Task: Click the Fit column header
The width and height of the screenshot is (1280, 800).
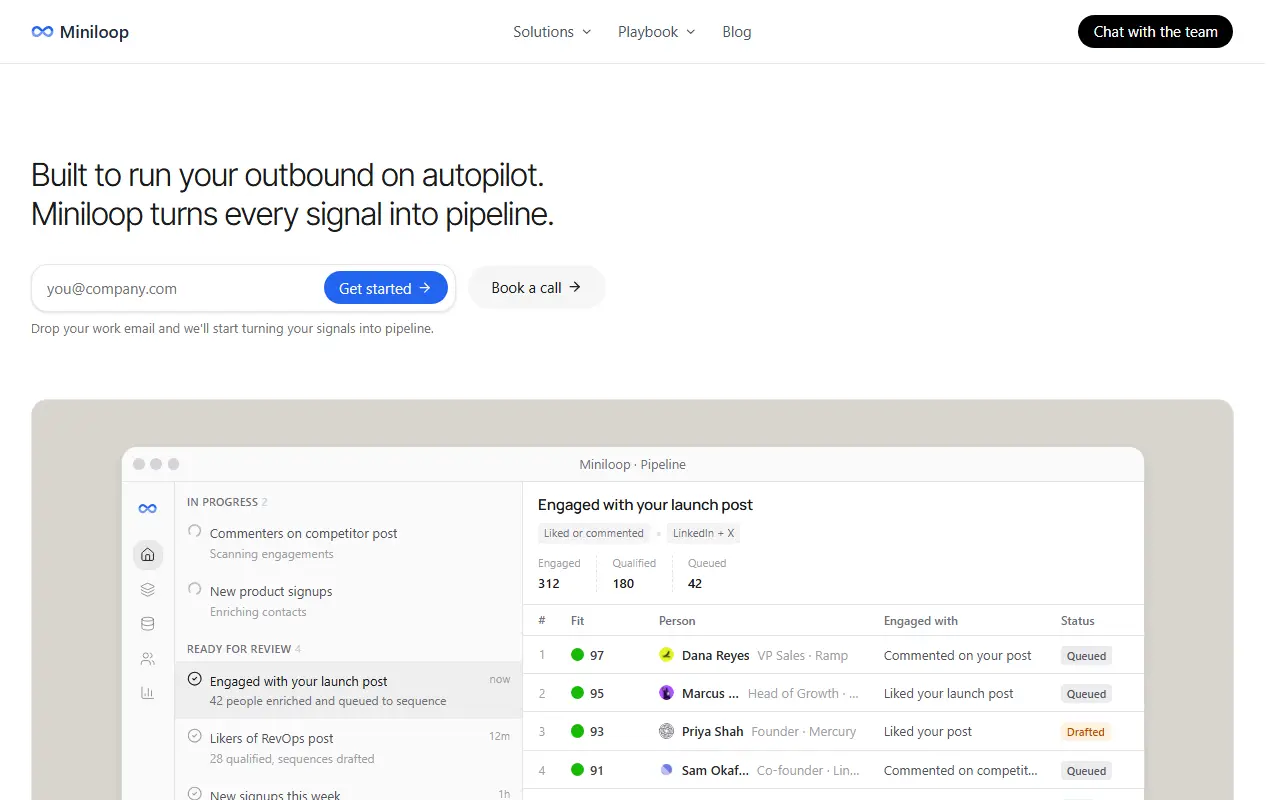Action: pos(577,621)
